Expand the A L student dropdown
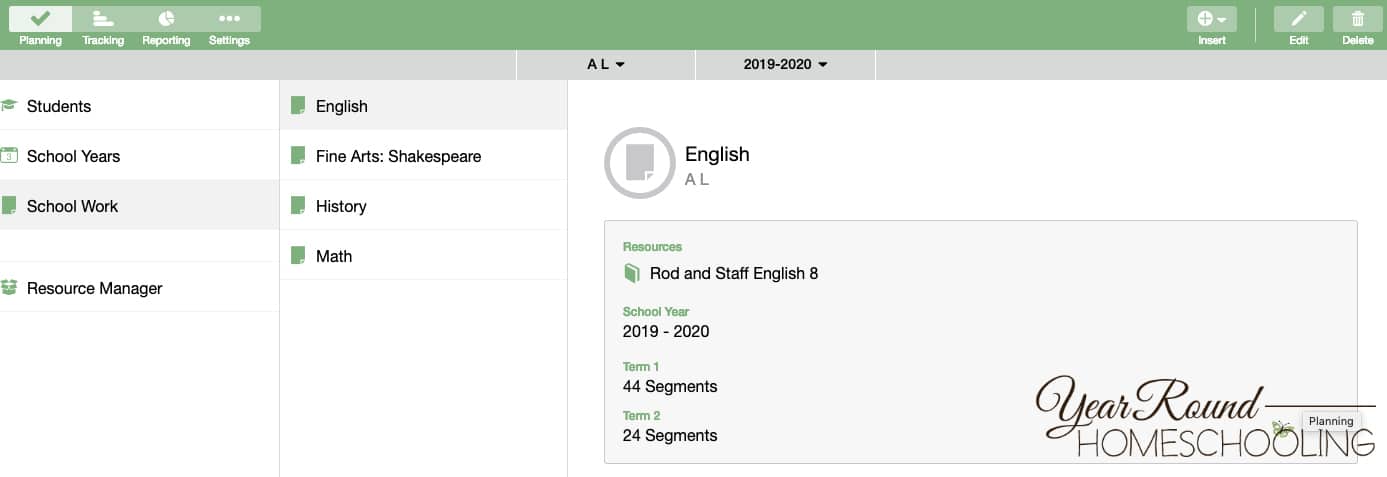This screenshot has height=477, width=1387. coord(606,65)
